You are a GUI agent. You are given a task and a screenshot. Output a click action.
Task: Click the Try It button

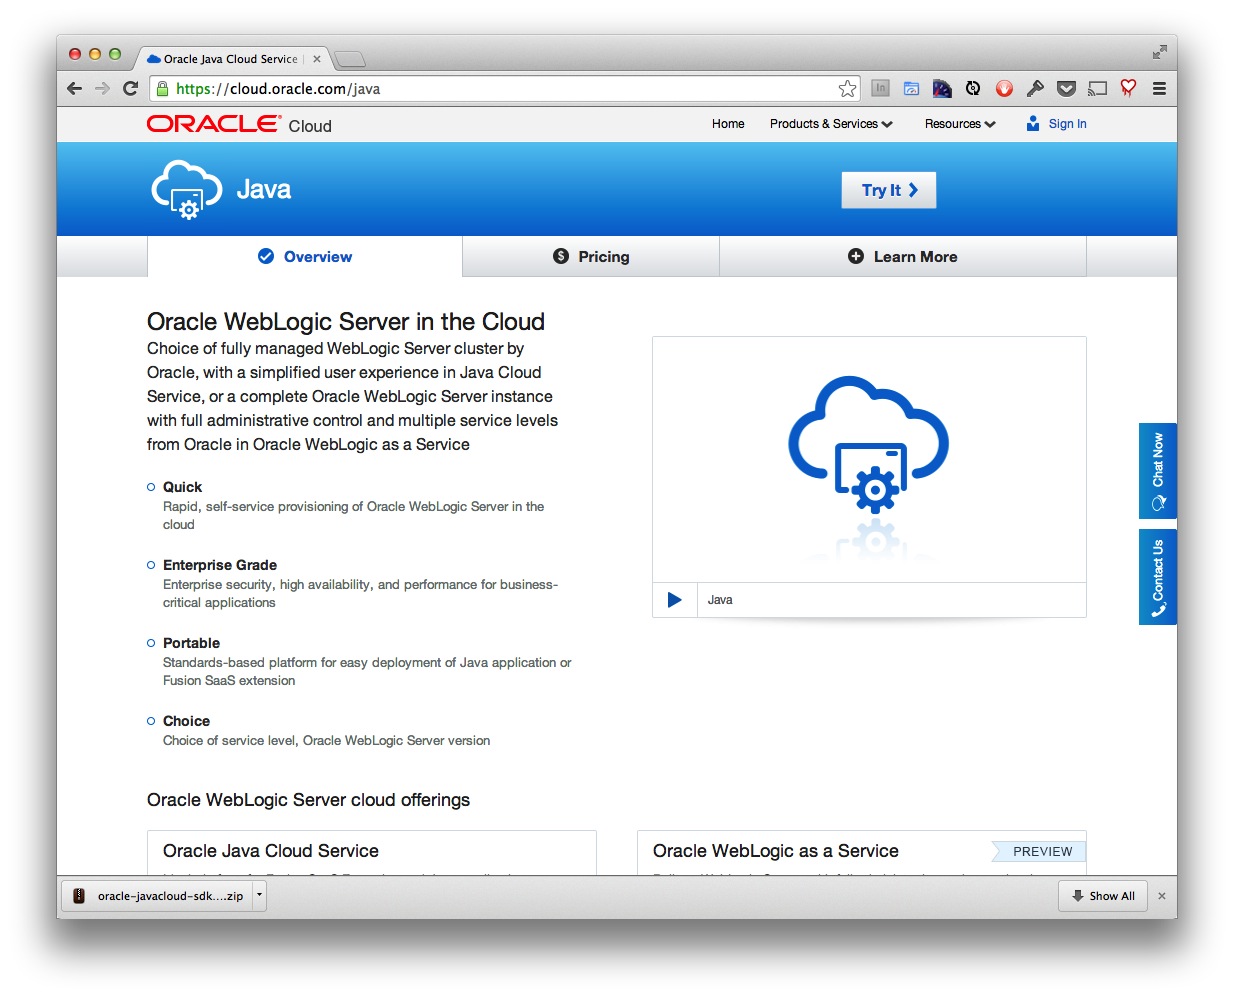coord(889,190)
